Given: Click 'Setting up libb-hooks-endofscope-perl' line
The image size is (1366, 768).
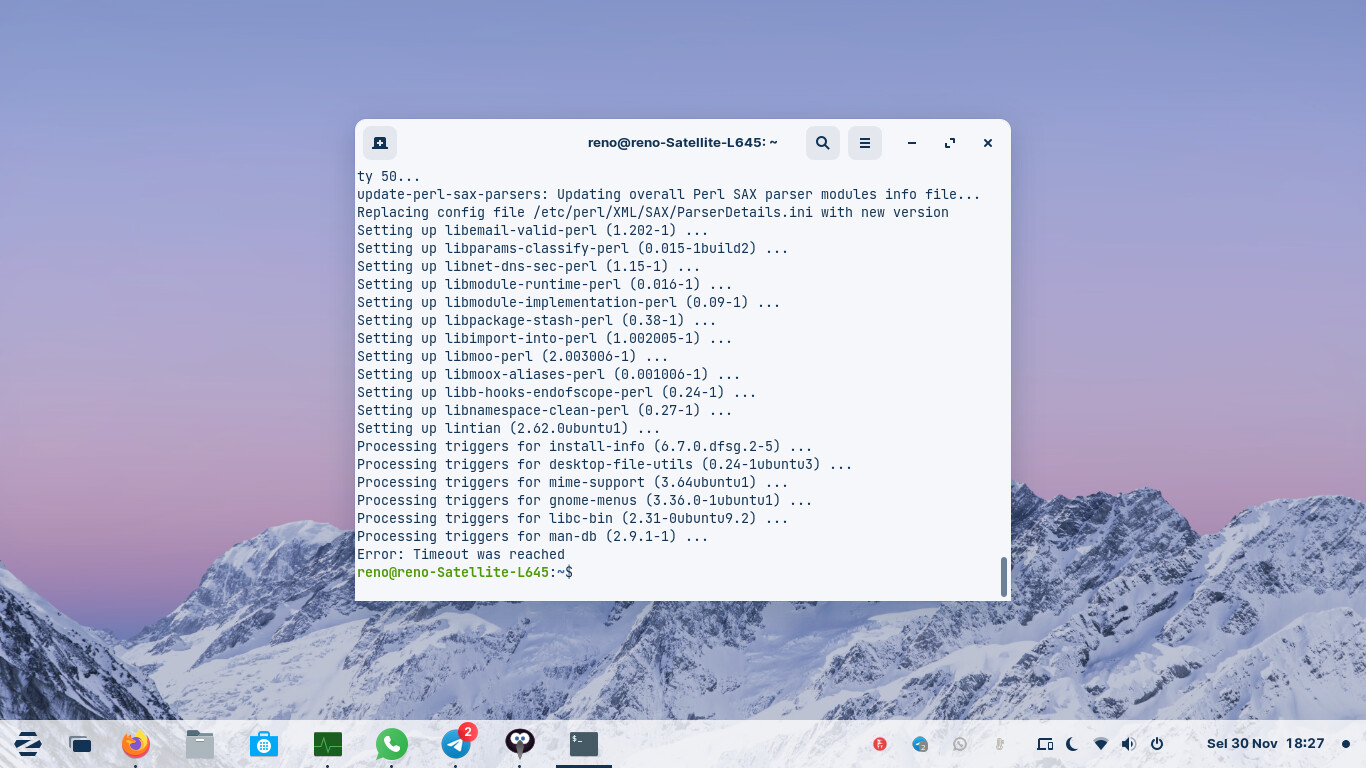Looking at the screenshot, I should point(556,392).
